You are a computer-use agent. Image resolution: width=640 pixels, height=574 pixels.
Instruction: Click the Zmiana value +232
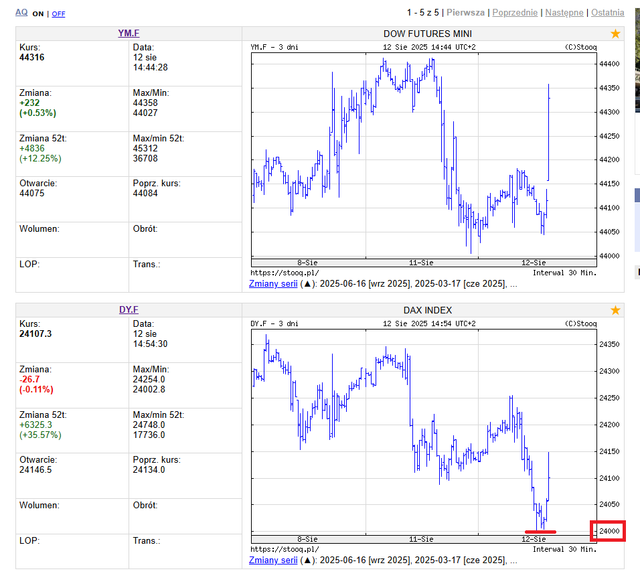(29, 103)
